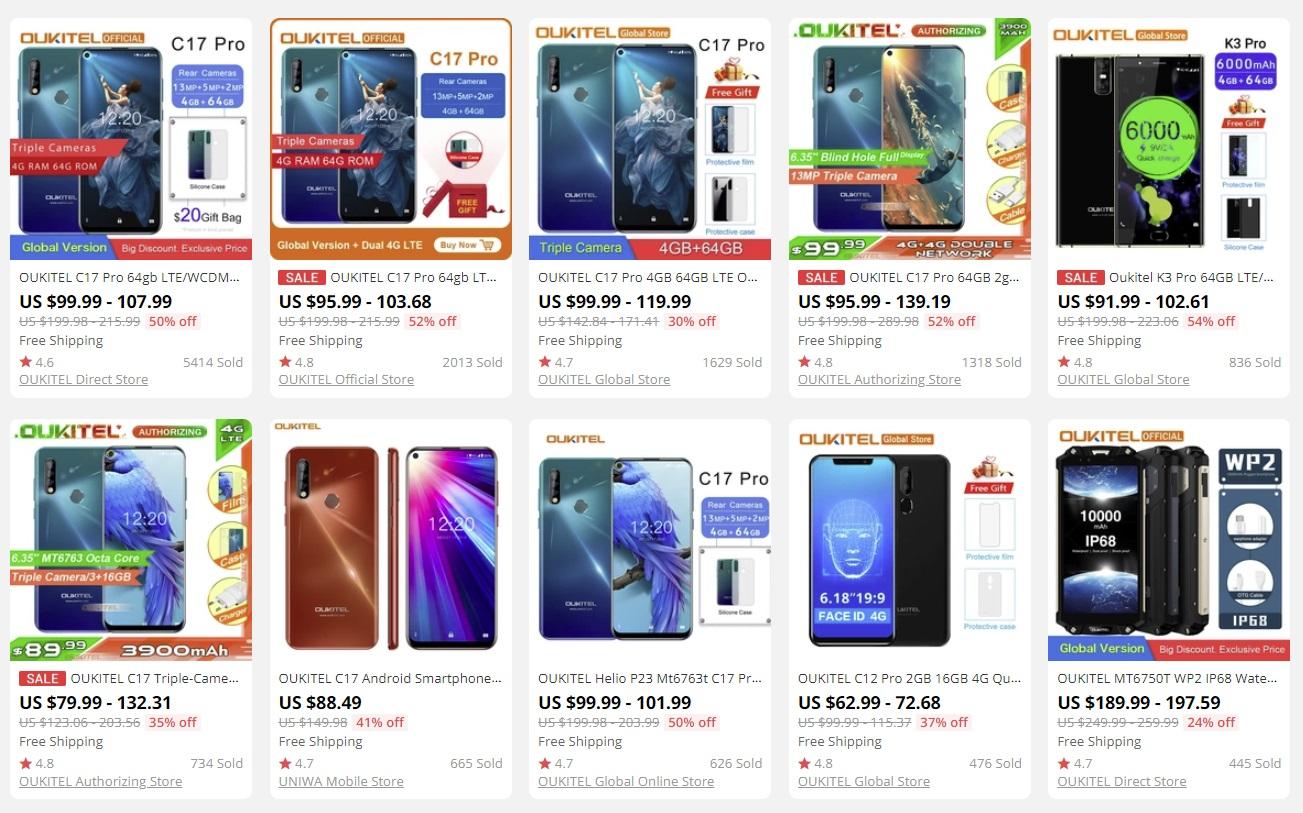Image resolution: width=1303 pixels, height=813 pixels.
Task: Open the C12 Pro Face ID product image
Action: point(909,540)
